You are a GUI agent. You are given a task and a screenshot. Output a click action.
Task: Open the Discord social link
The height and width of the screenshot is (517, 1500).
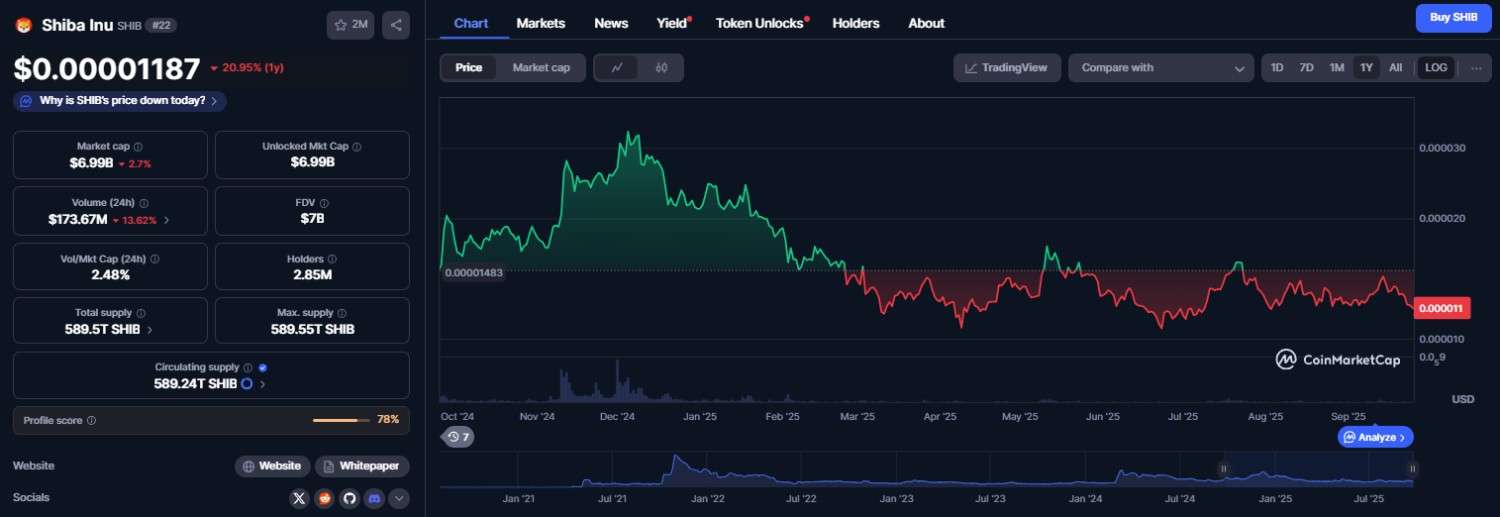pyautogui.click(x=374, y=497)
